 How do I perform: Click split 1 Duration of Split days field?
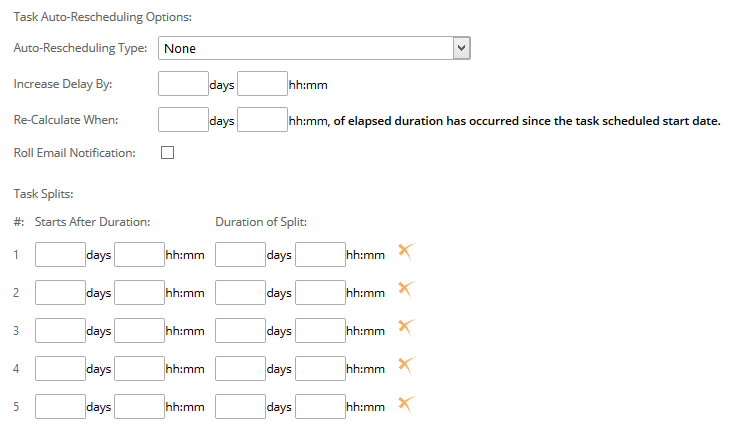click(241, 254)
